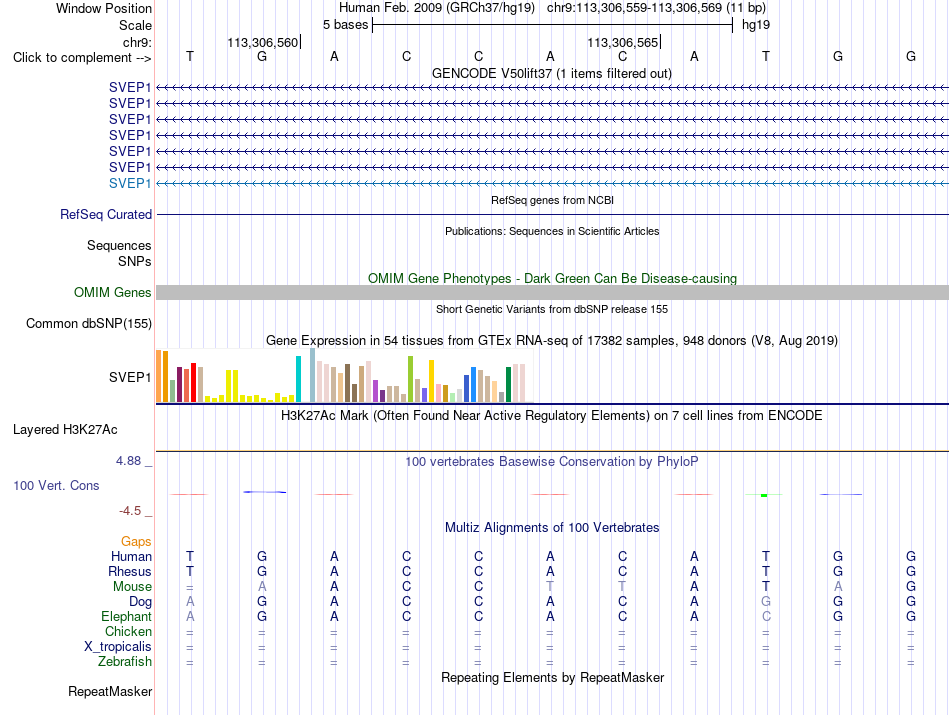Click the SVEP1 label beside the expression chart
Viewport: 950px width, 715px height.
tap(130, 377)
